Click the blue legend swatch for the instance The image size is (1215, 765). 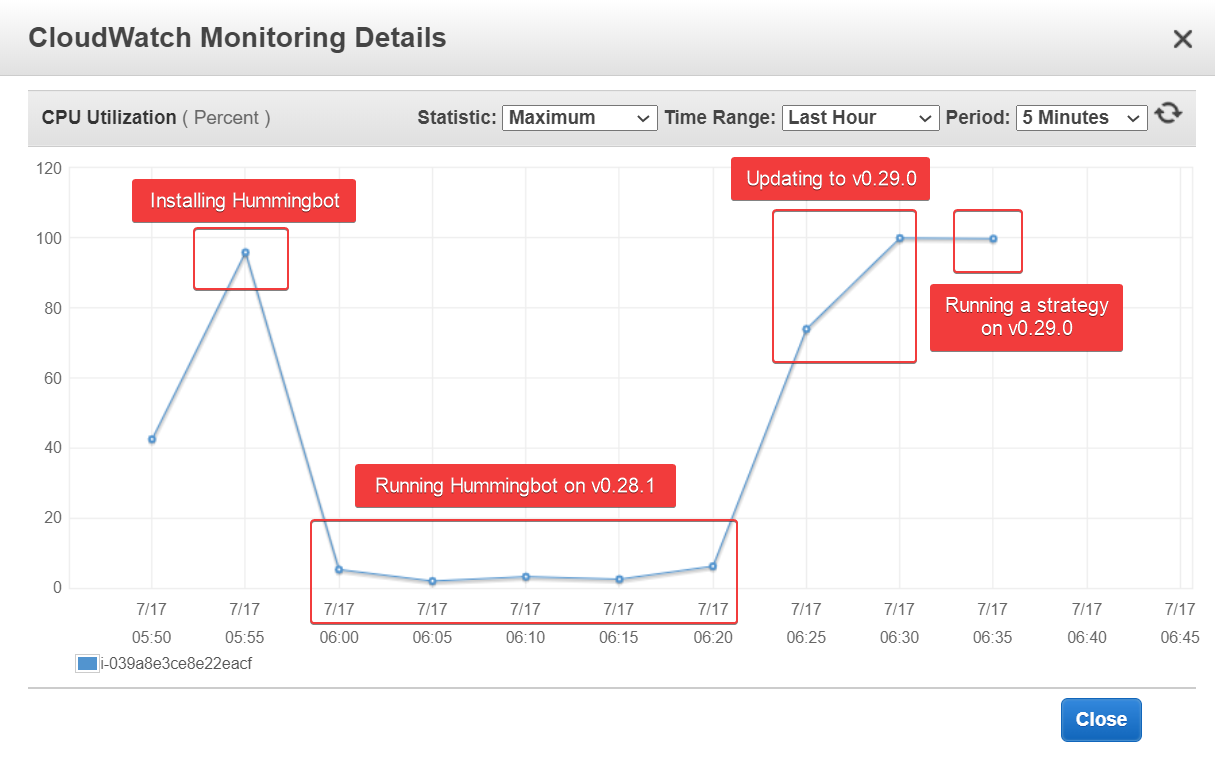coord(87,663)
